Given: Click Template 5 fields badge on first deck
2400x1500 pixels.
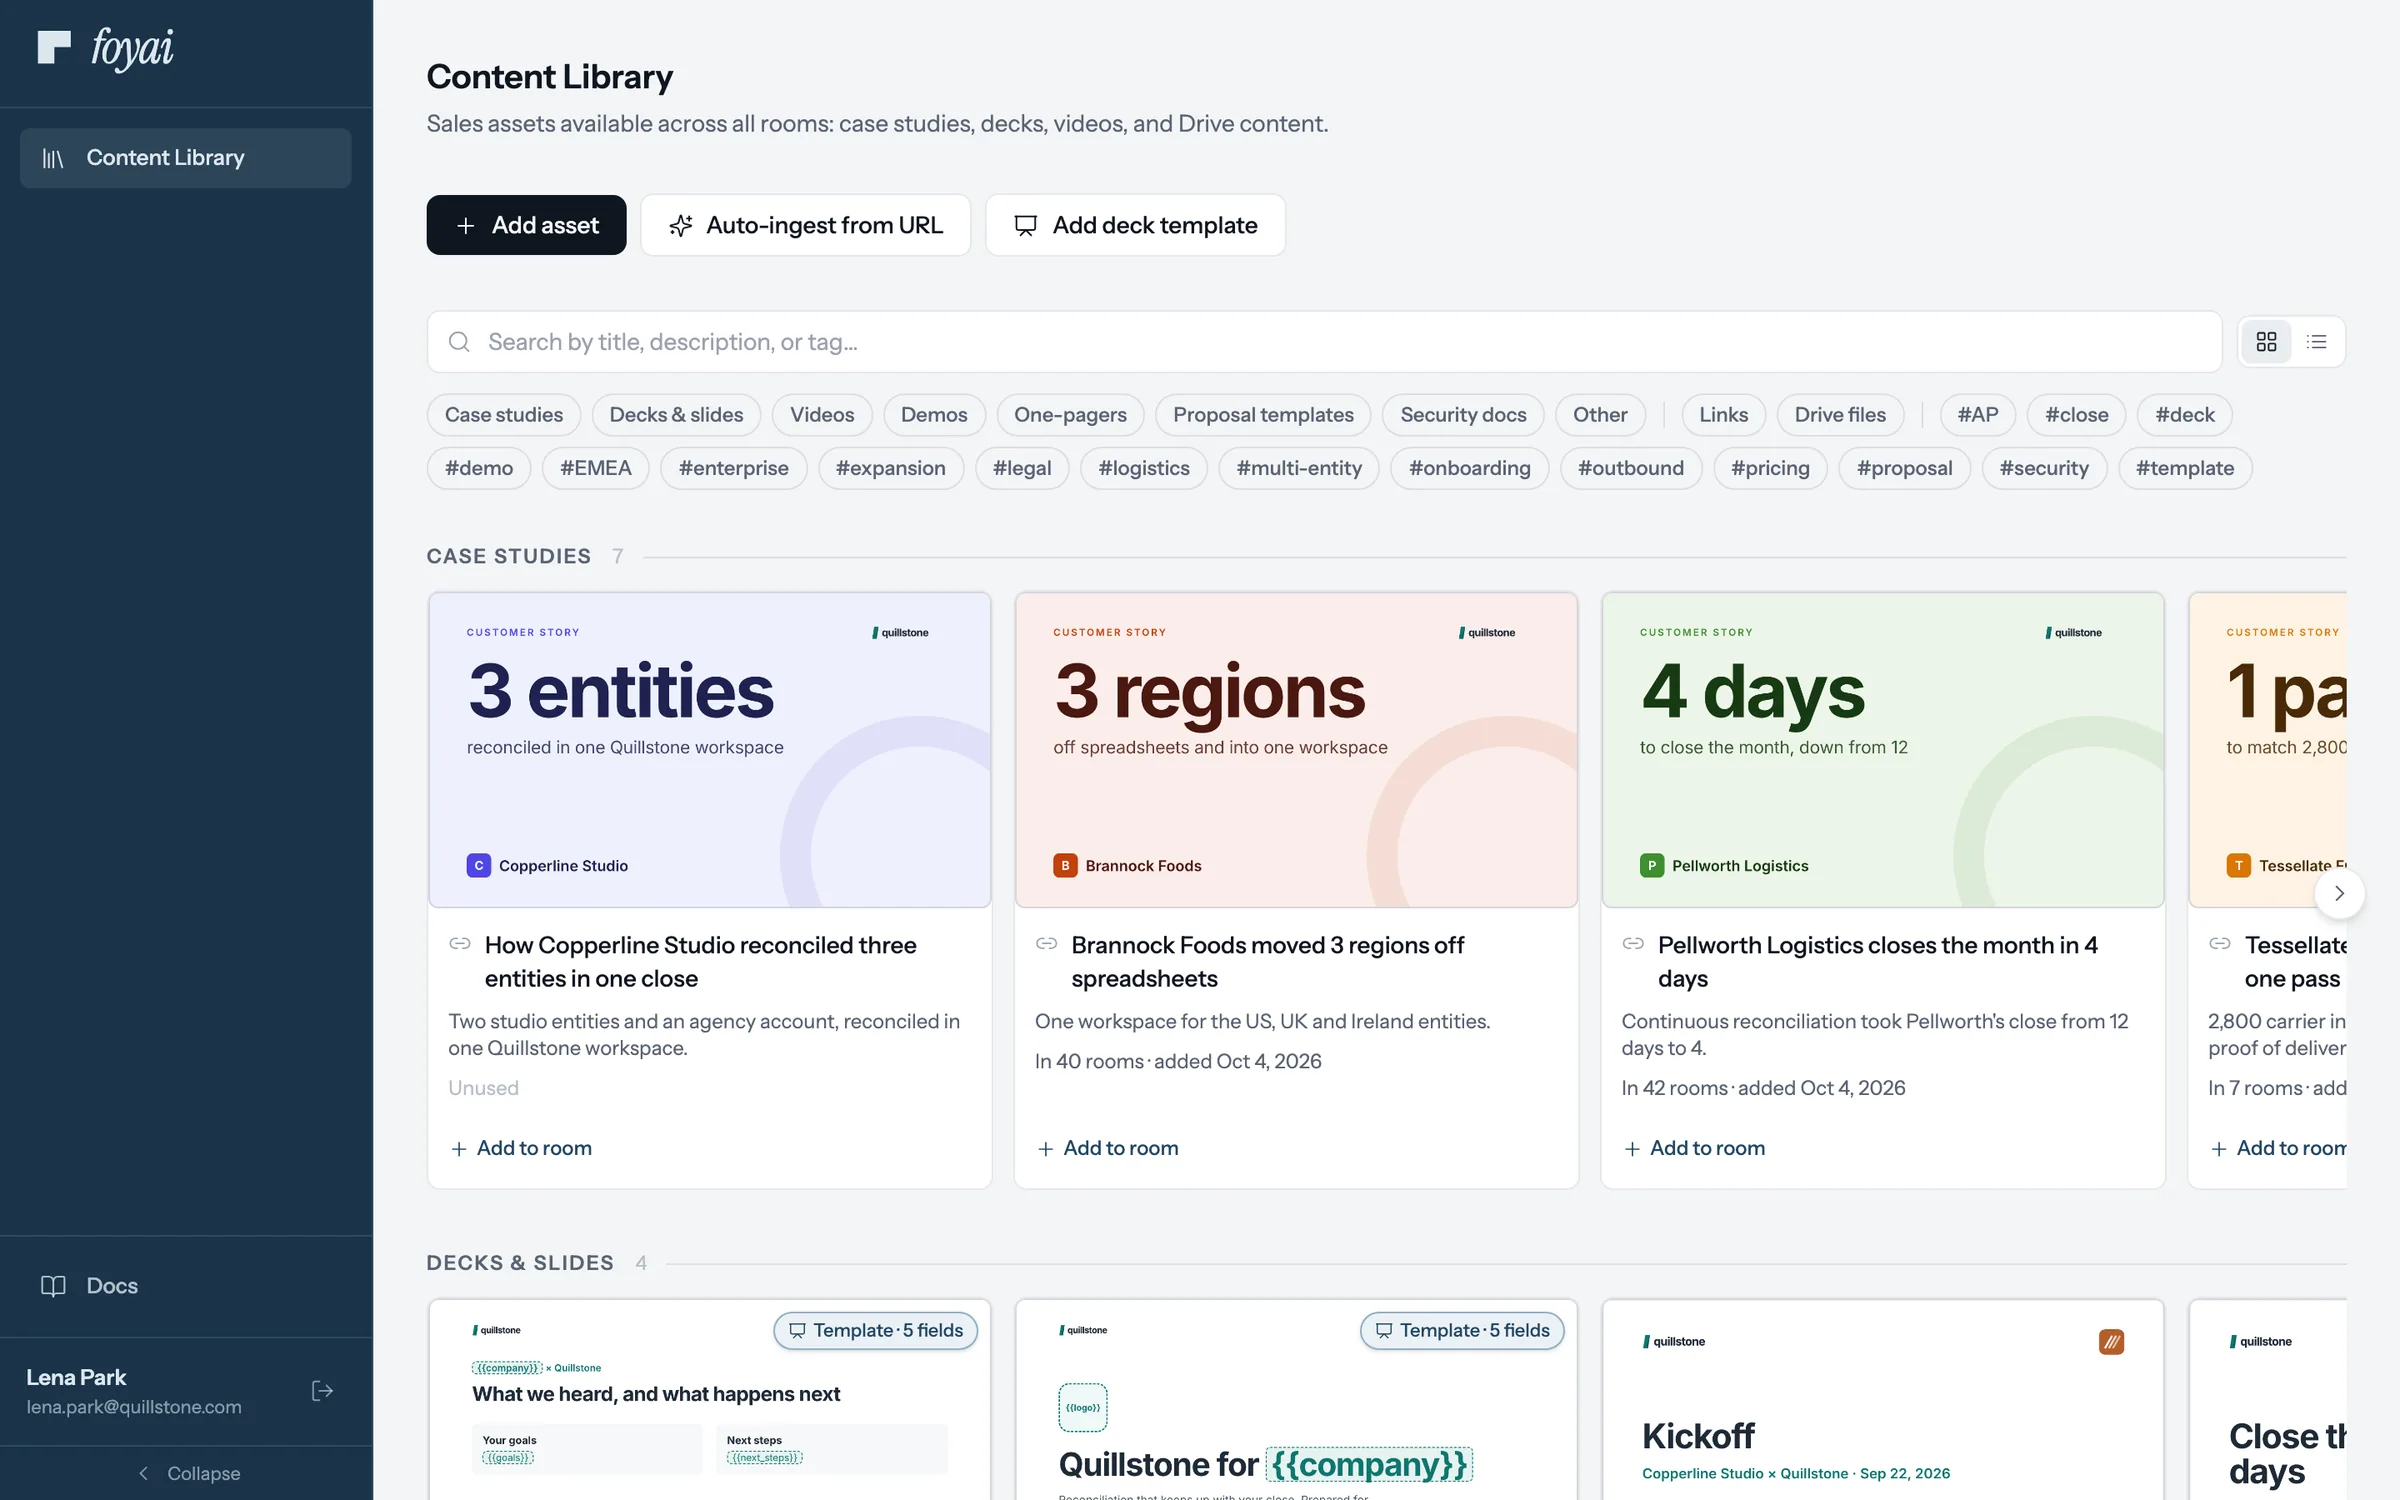Looking at the screenshot, I should [876, 1331].
